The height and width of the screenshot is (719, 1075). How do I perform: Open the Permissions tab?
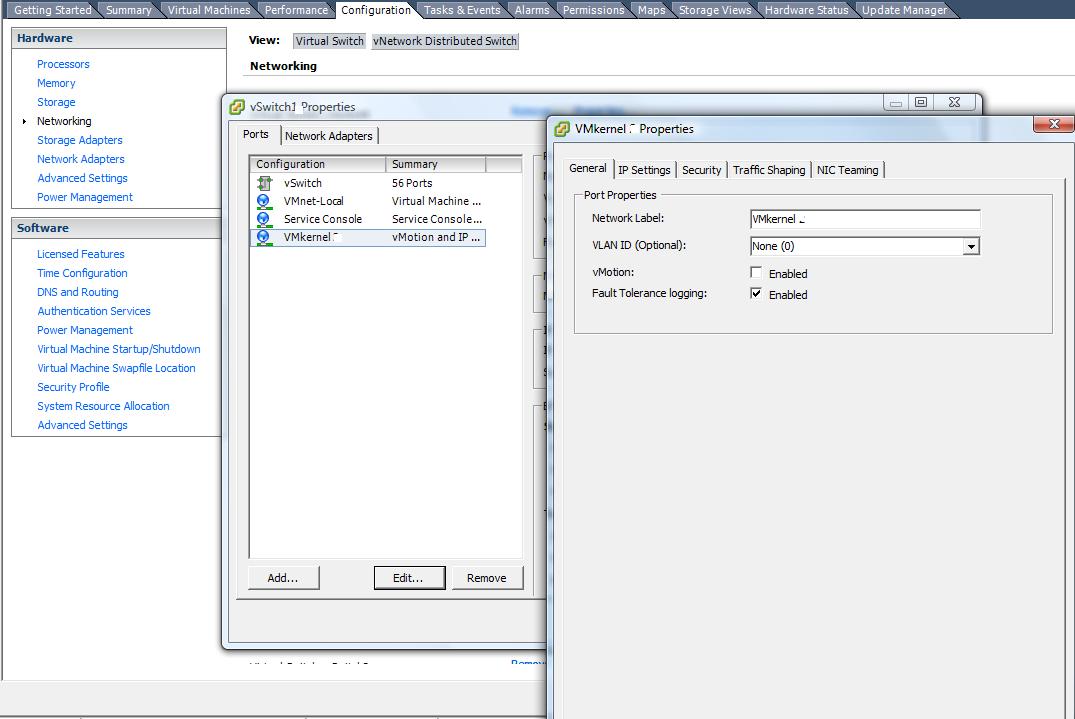pos(594,10)
